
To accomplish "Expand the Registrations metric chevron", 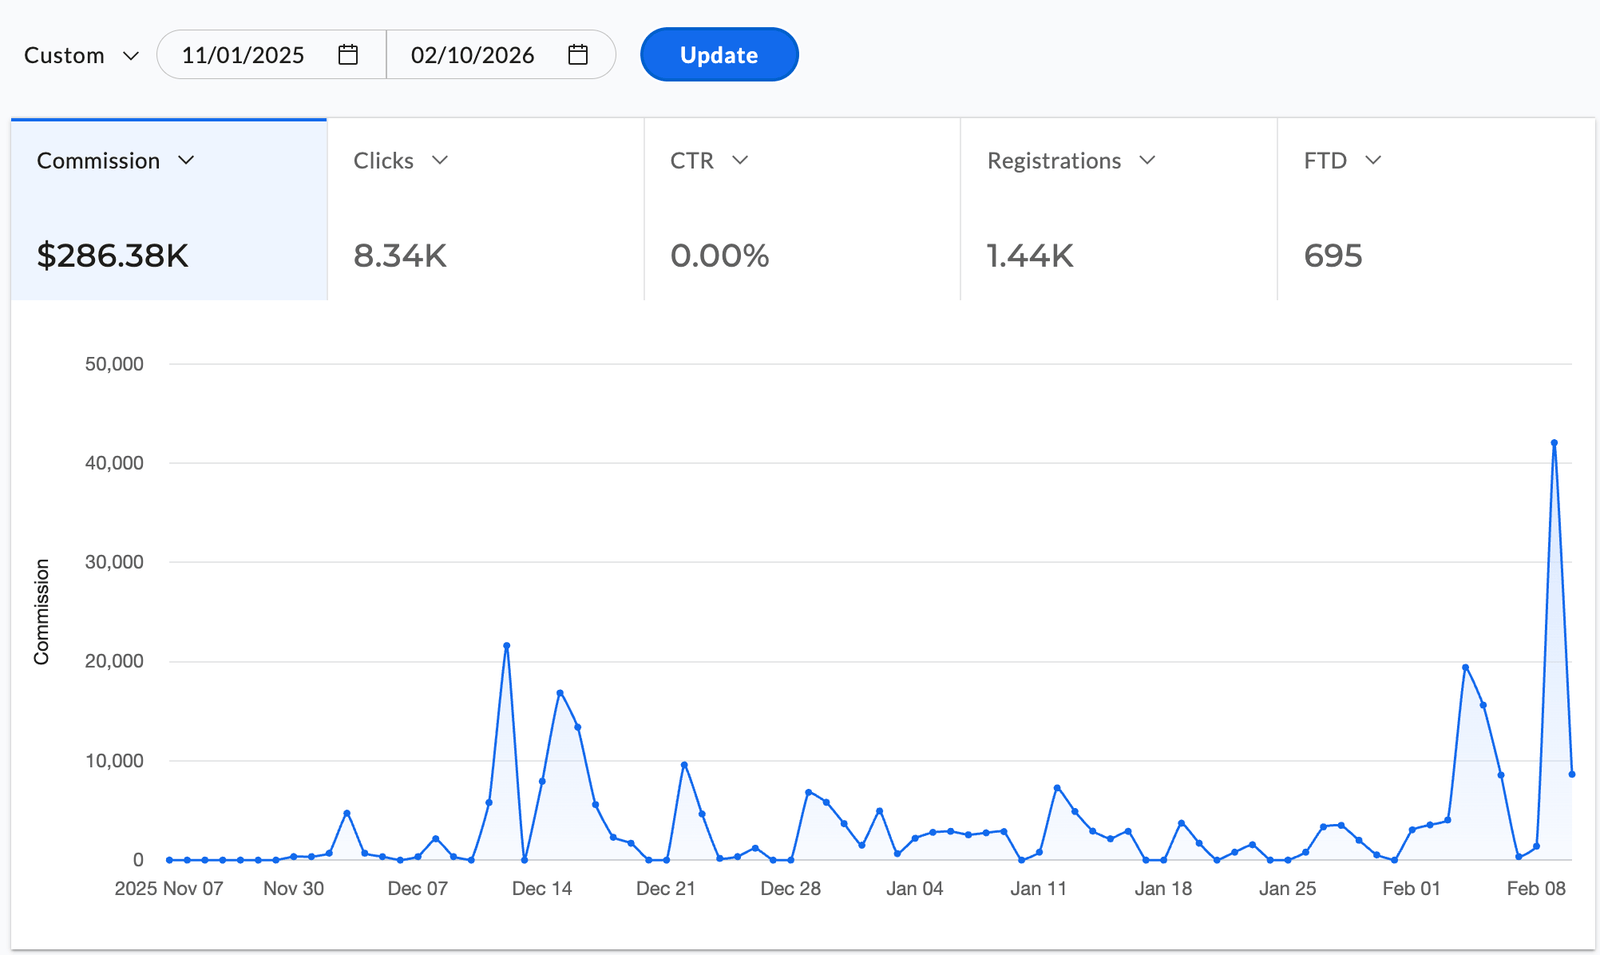I will click(1148, 160).
